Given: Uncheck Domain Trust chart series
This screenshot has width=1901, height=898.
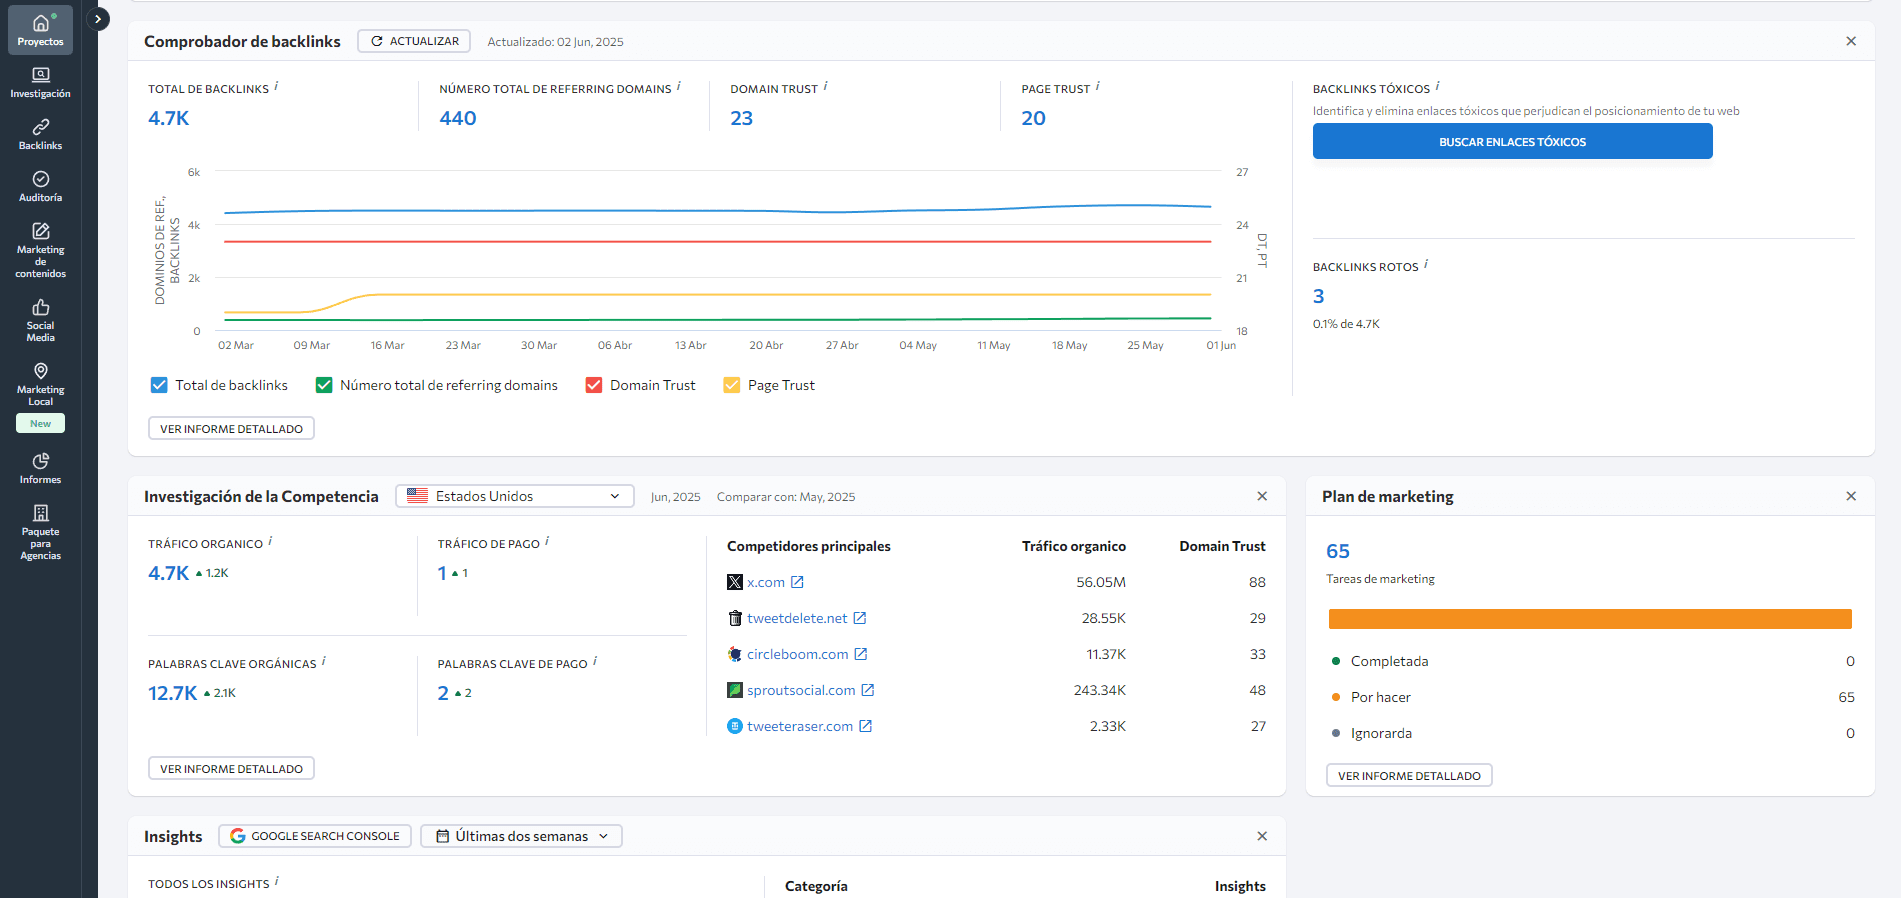Looking at the screenshot, I should 594,385.
